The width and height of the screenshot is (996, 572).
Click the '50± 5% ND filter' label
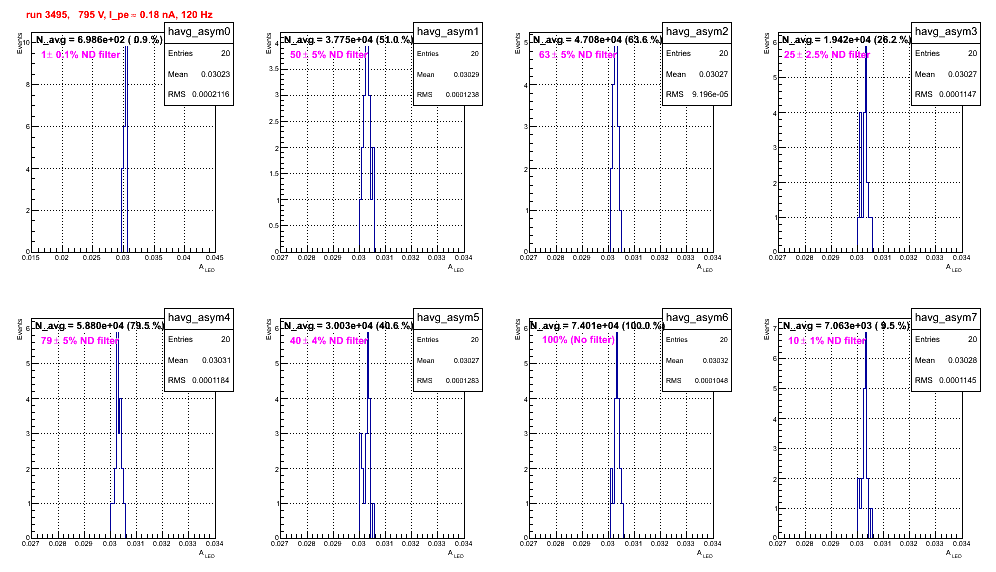[328, 55]
